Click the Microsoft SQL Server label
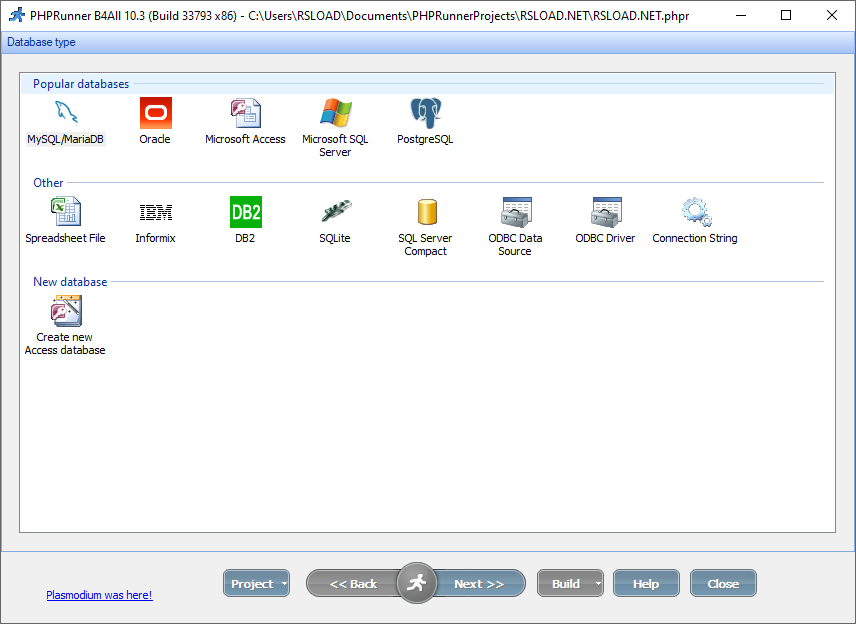Image resolution: width=856 pixels, height=624 pixels. [x=335, y=146]
